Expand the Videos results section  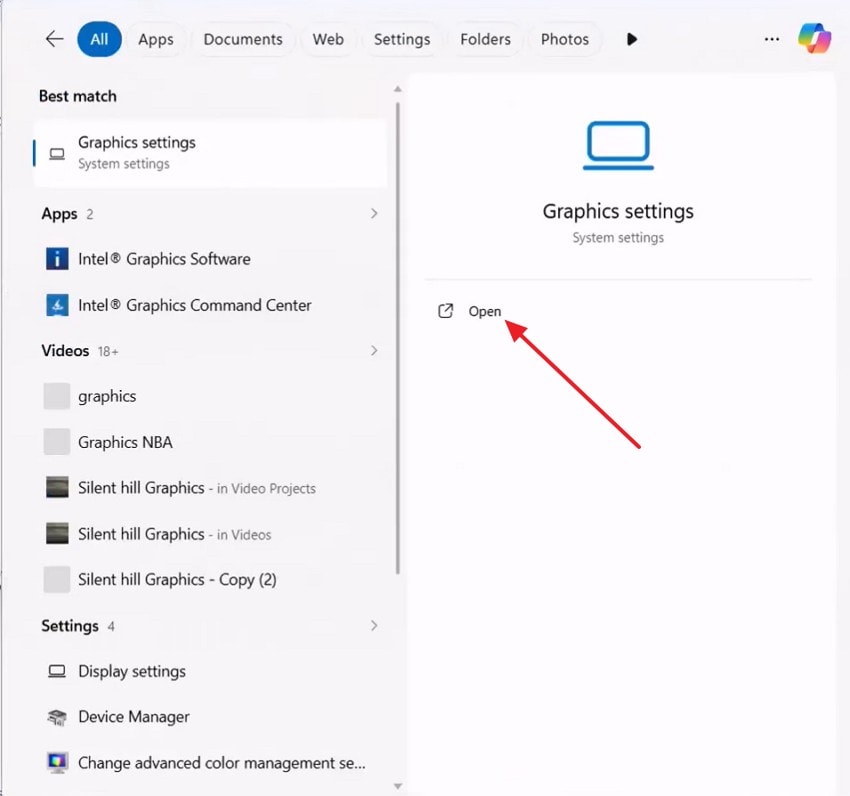point(374,350)
